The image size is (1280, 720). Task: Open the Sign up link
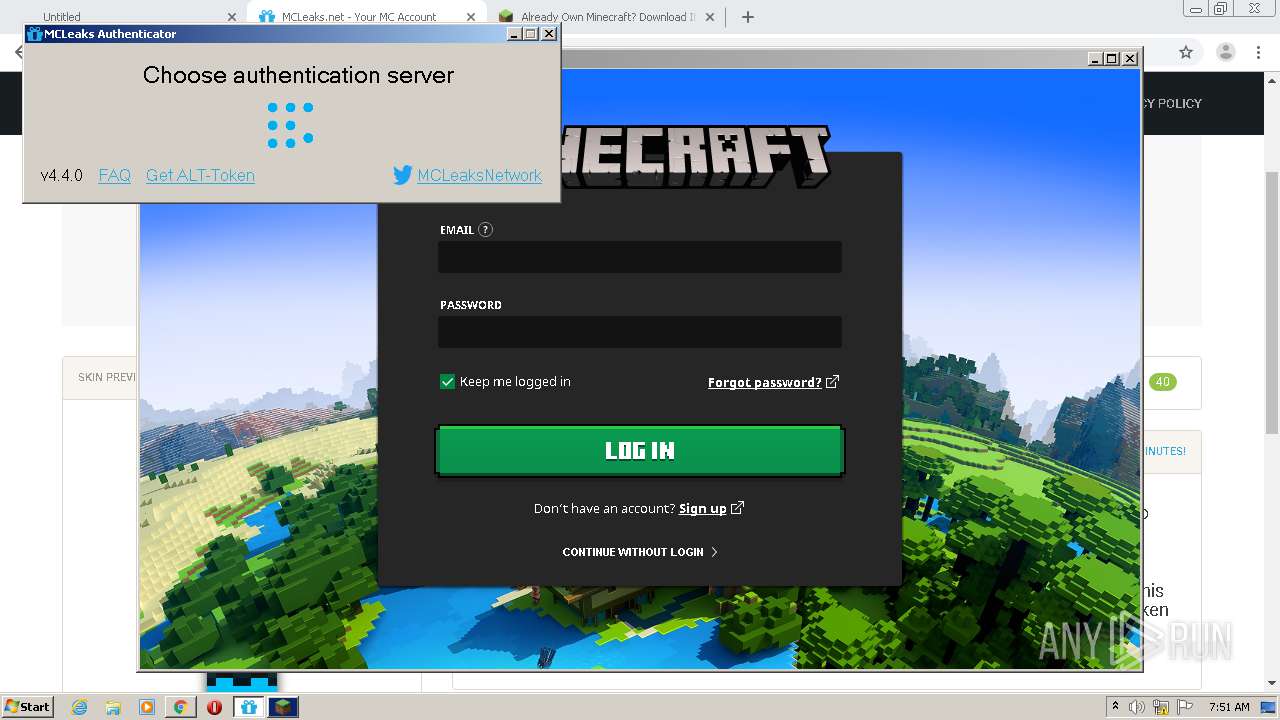(x=702, y=508)
